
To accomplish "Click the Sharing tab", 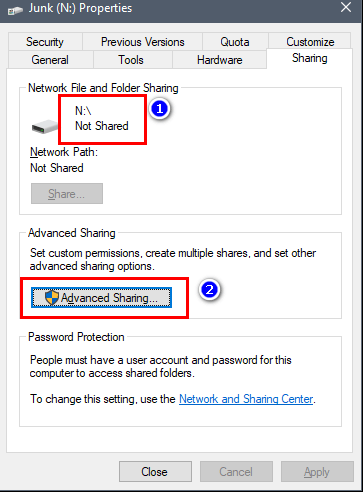I will (310, 58).
